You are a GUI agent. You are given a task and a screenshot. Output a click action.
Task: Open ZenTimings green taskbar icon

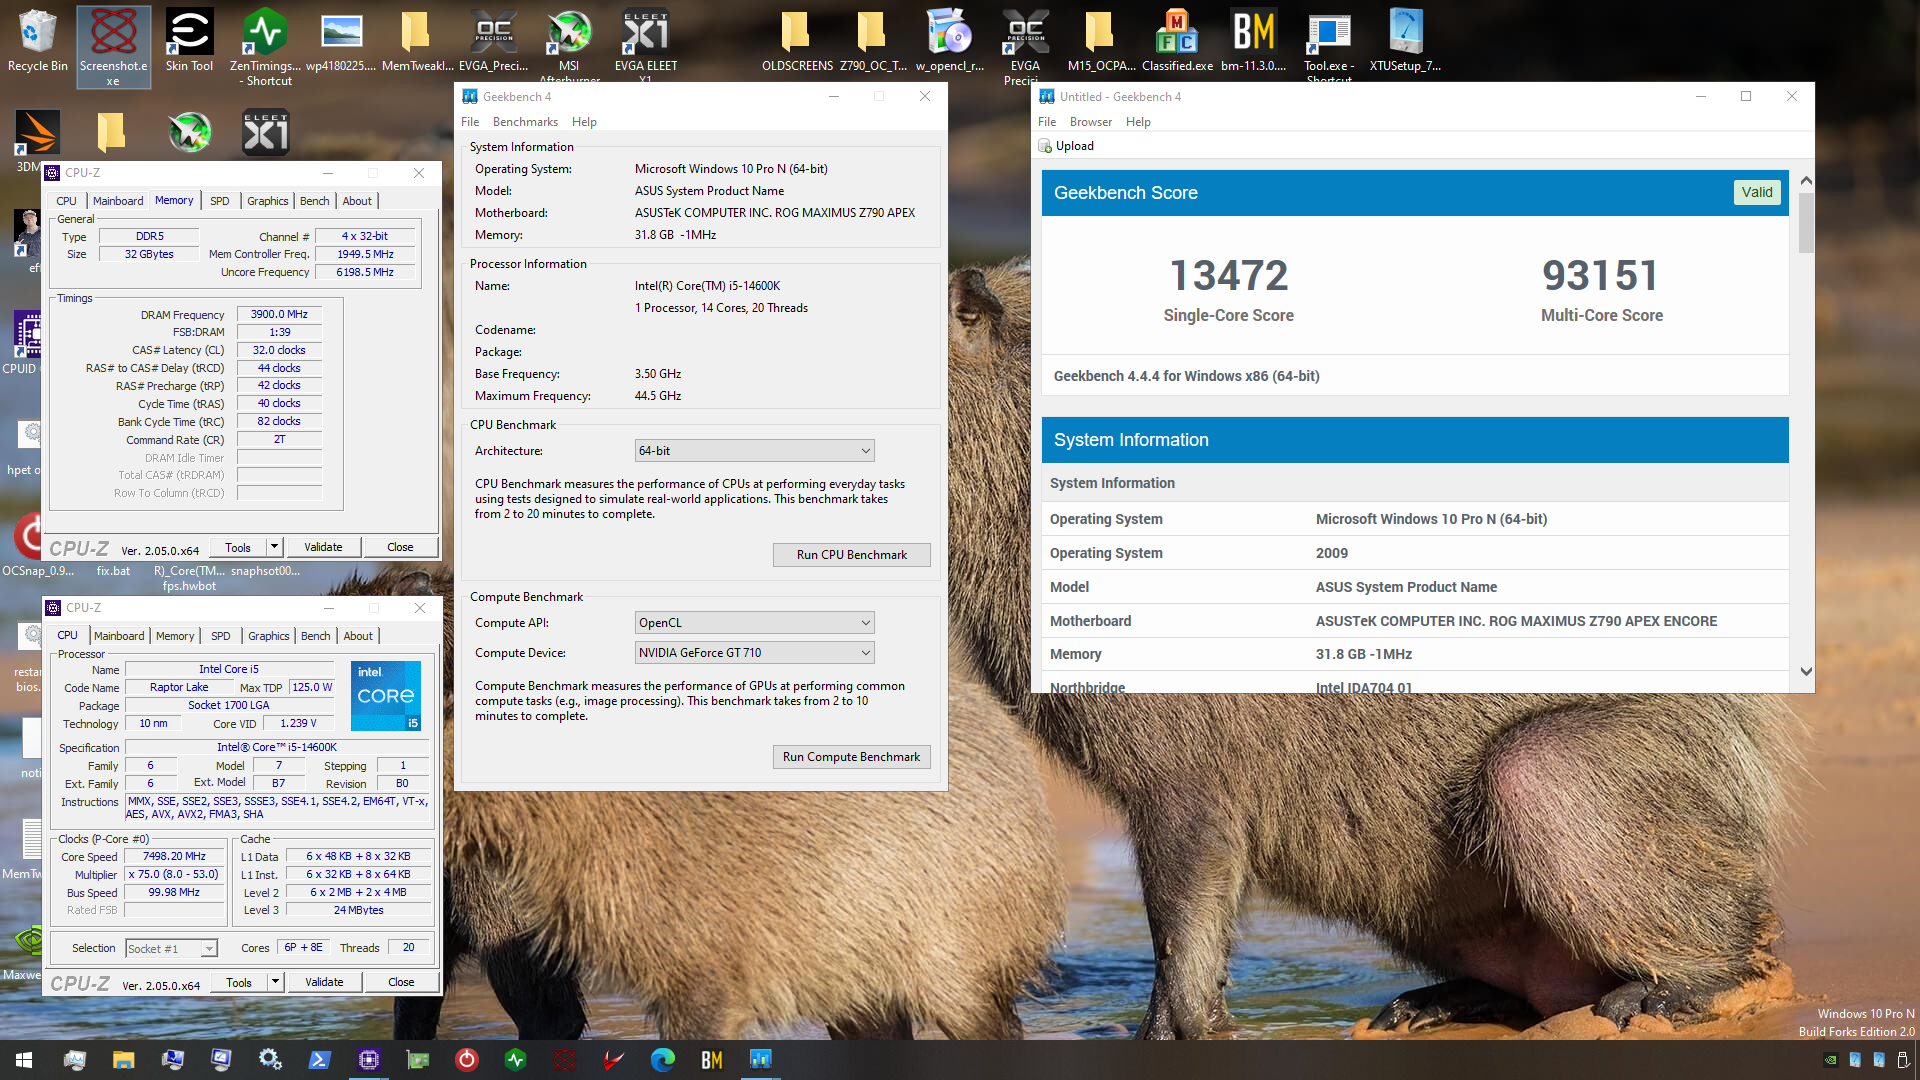coord(515,1060)
